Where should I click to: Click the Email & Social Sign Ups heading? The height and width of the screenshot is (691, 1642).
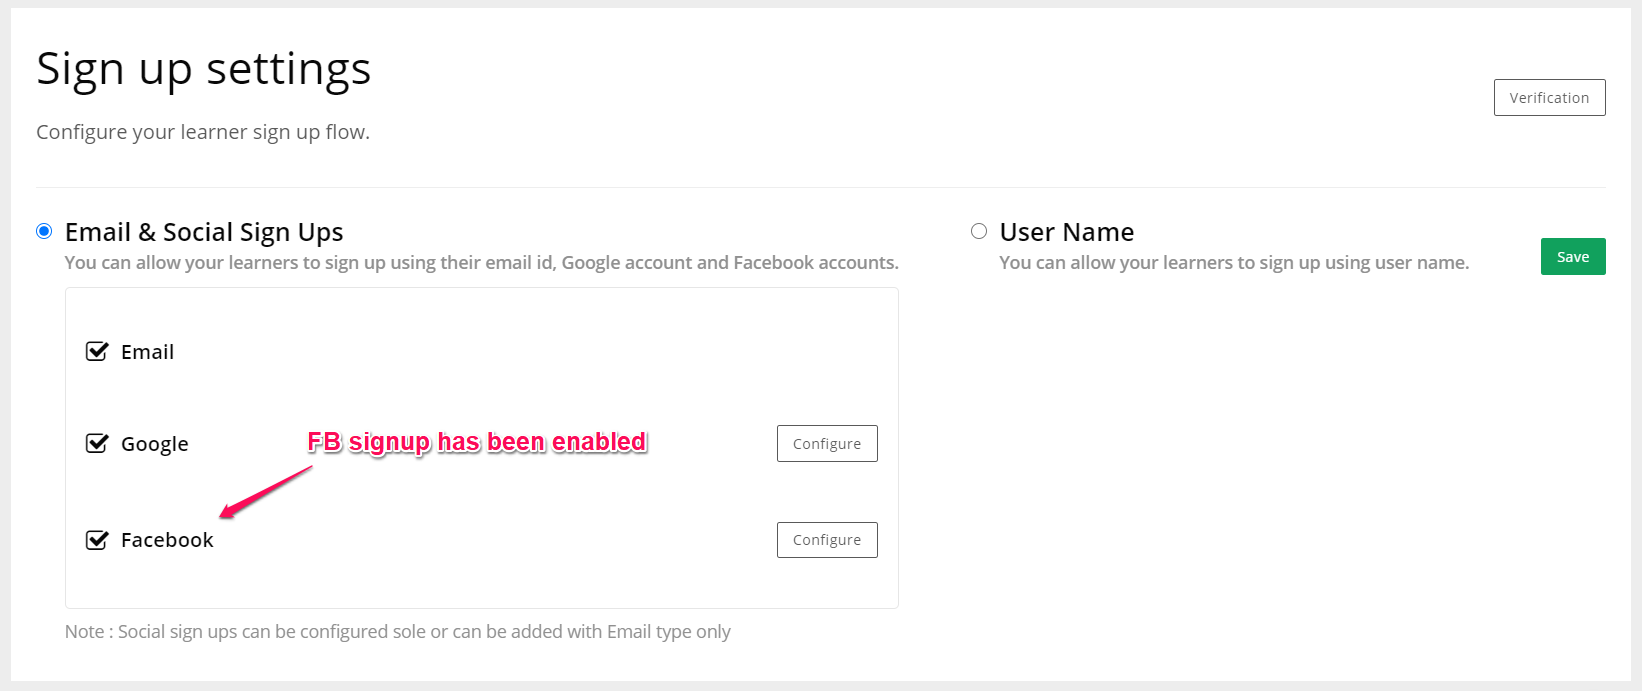[x=204, y=232]
